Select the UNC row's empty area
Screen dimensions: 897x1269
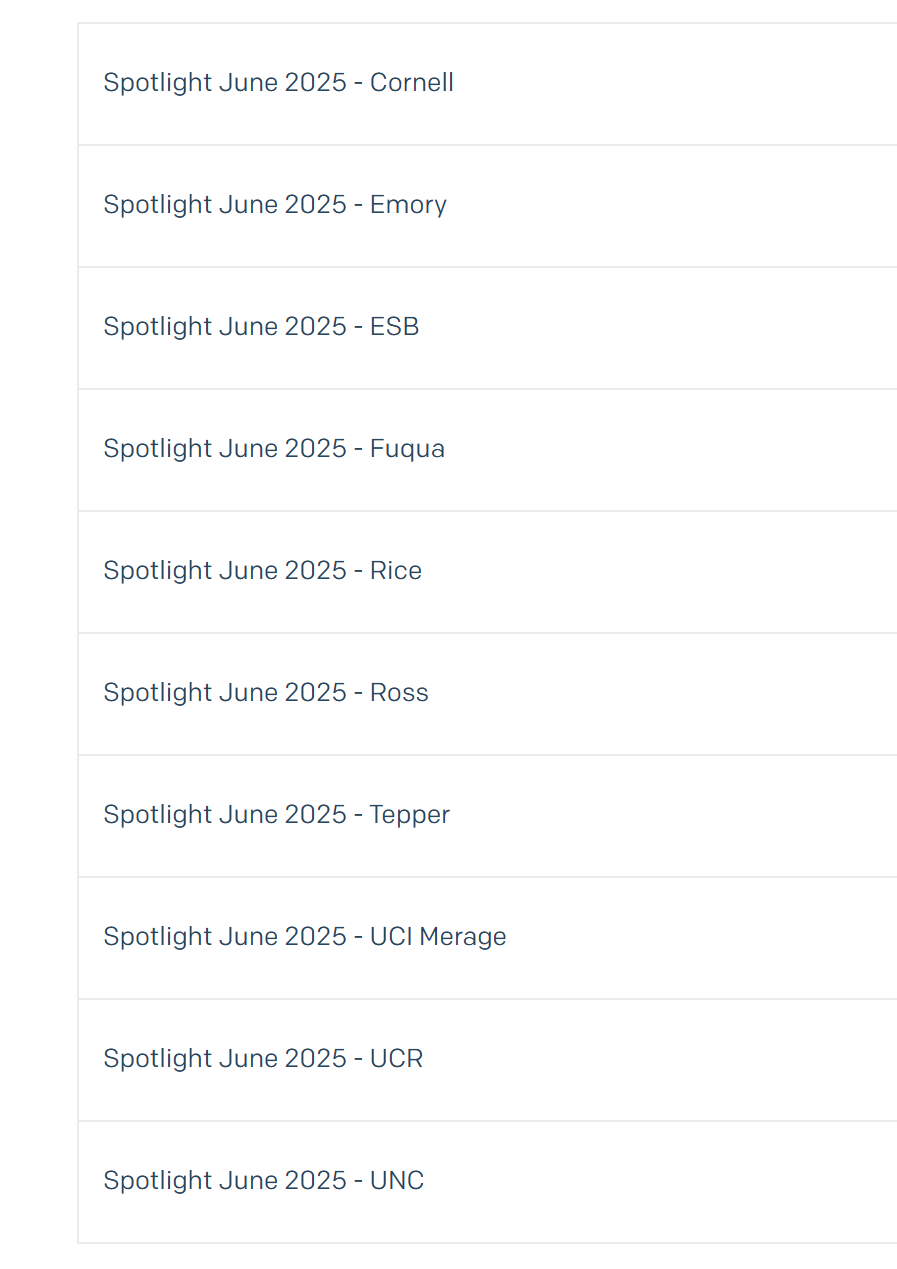coord(680,1181)
